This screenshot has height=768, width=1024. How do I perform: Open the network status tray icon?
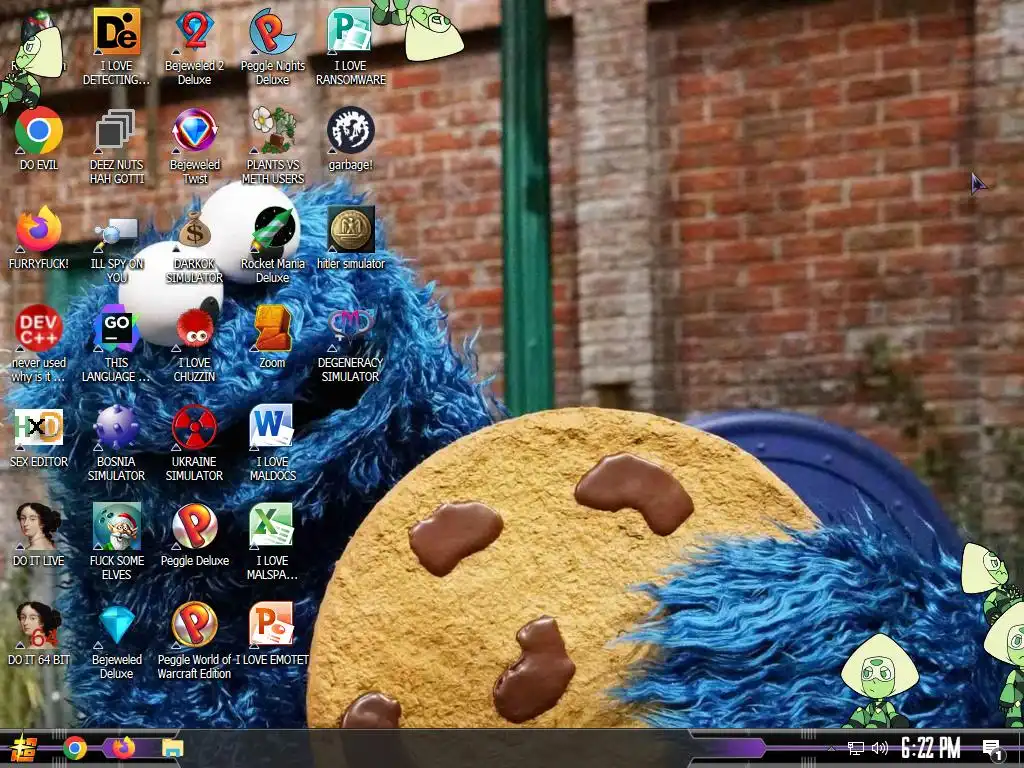[856, 748]
